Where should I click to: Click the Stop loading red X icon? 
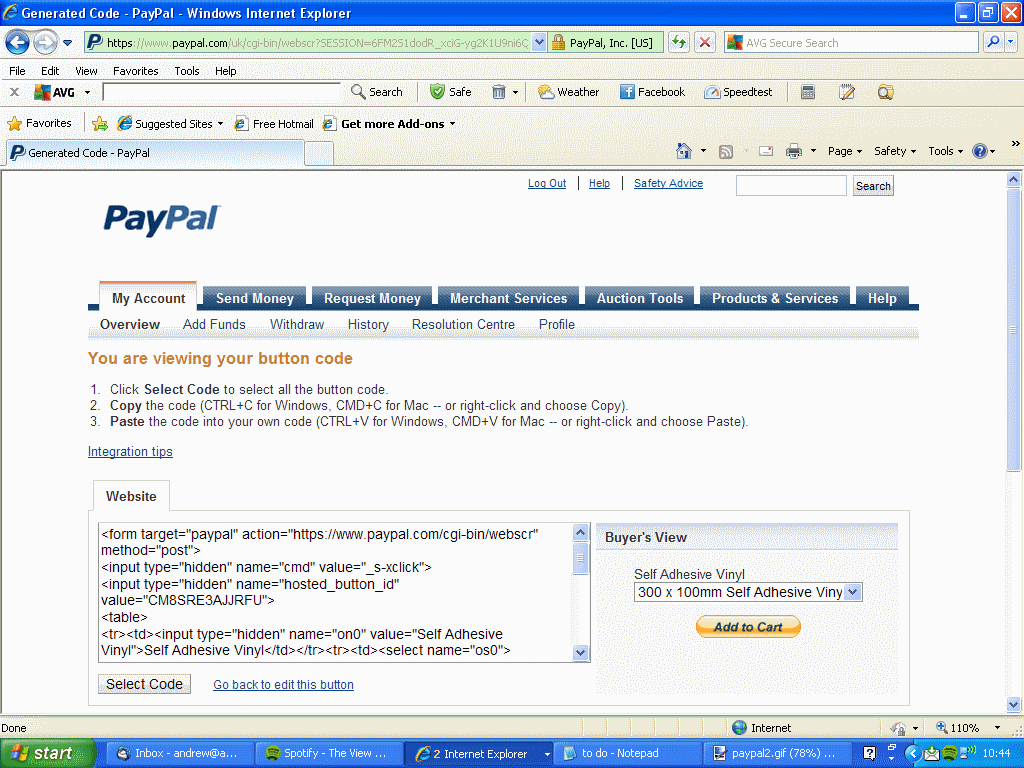pos(705,43)
